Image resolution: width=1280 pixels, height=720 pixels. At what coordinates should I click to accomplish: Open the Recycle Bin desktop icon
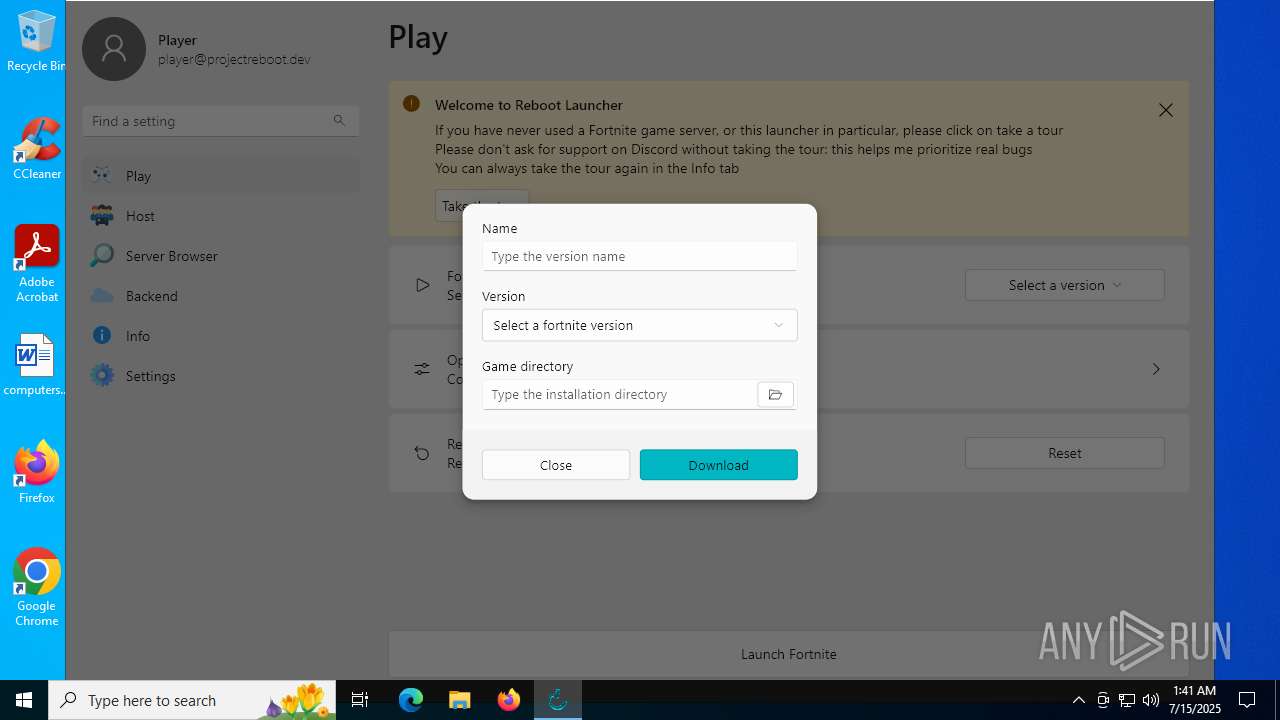point(36,42)
